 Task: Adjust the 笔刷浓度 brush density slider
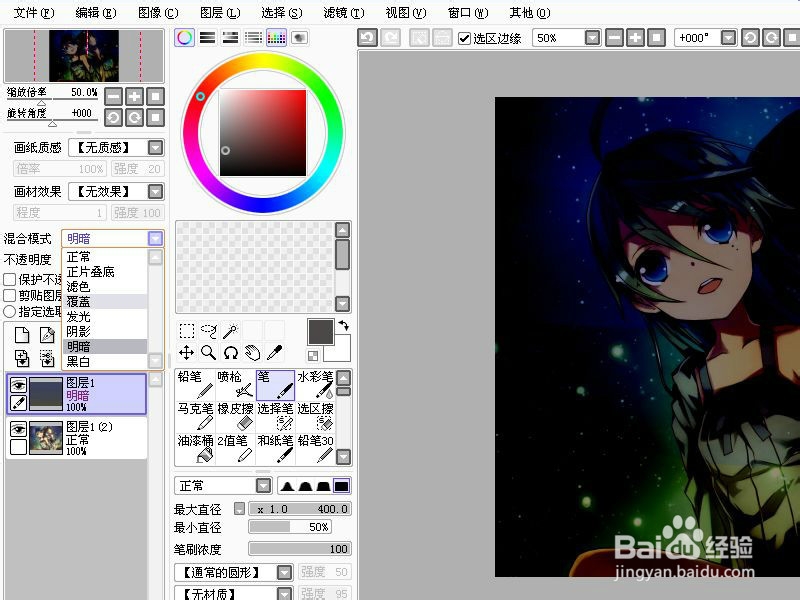tap(299, 549)
